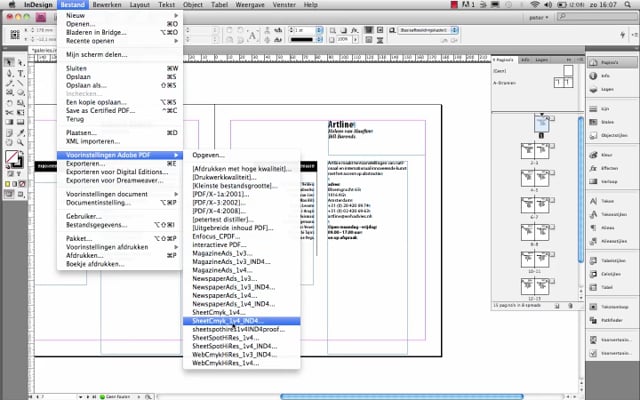Click the stroke style black line preview
The height and width of the screenshot is (400, 640).
click(301, 40)
